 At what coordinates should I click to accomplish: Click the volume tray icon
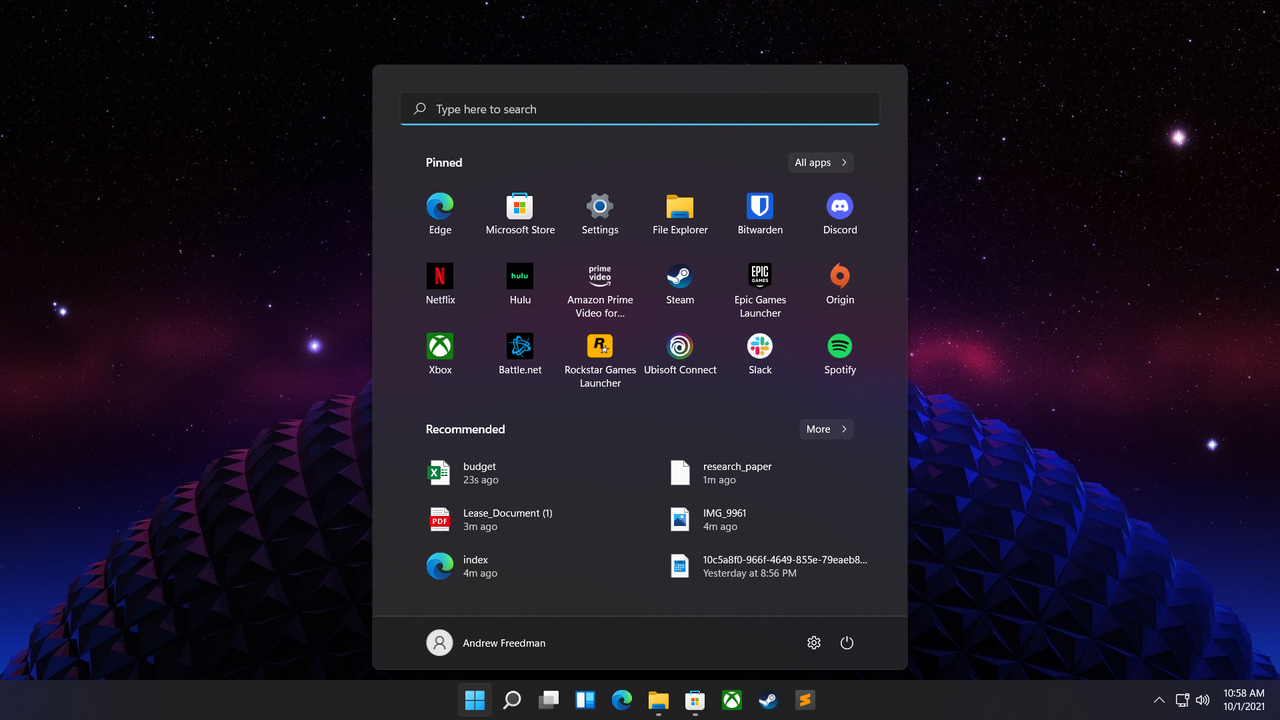click(x=1202, y=700)
